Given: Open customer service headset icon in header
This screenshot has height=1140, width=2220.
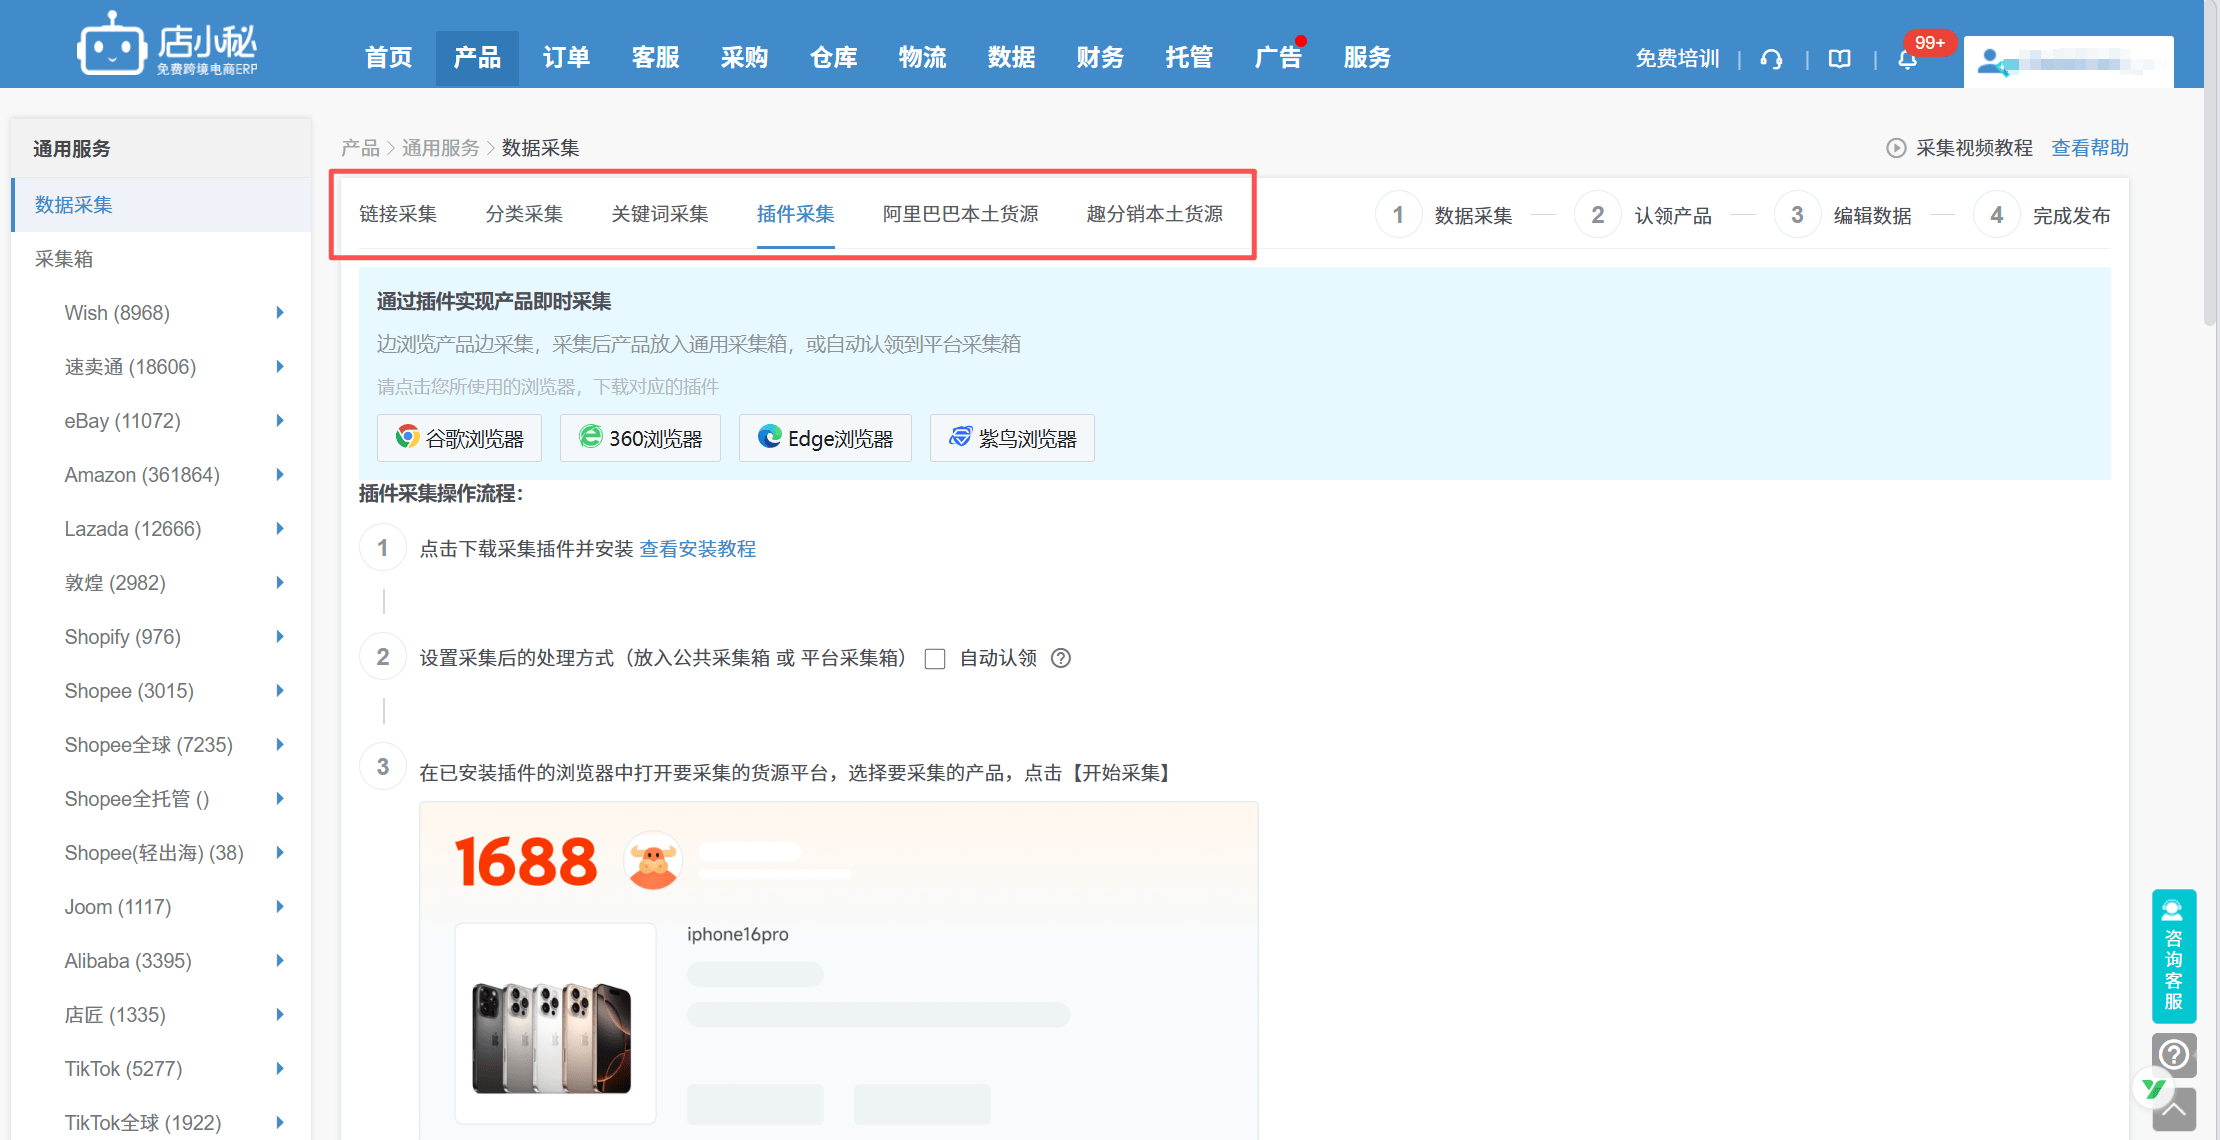Looking at the screenshot, I should tap(1771, 59).
